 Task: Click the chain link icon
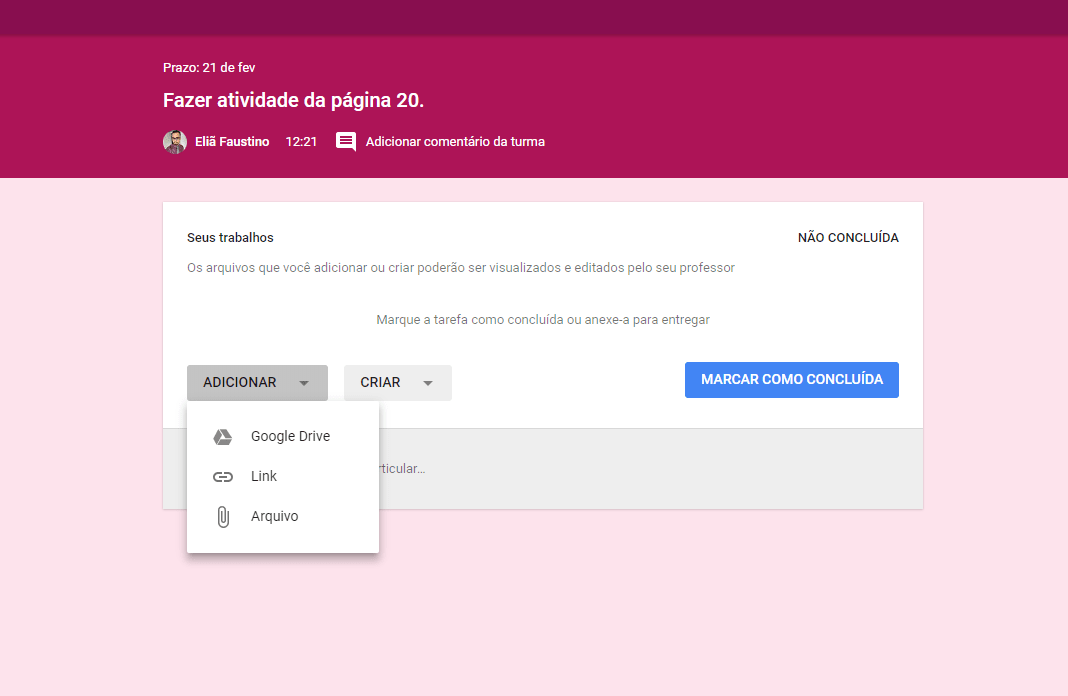pos(223,477)
